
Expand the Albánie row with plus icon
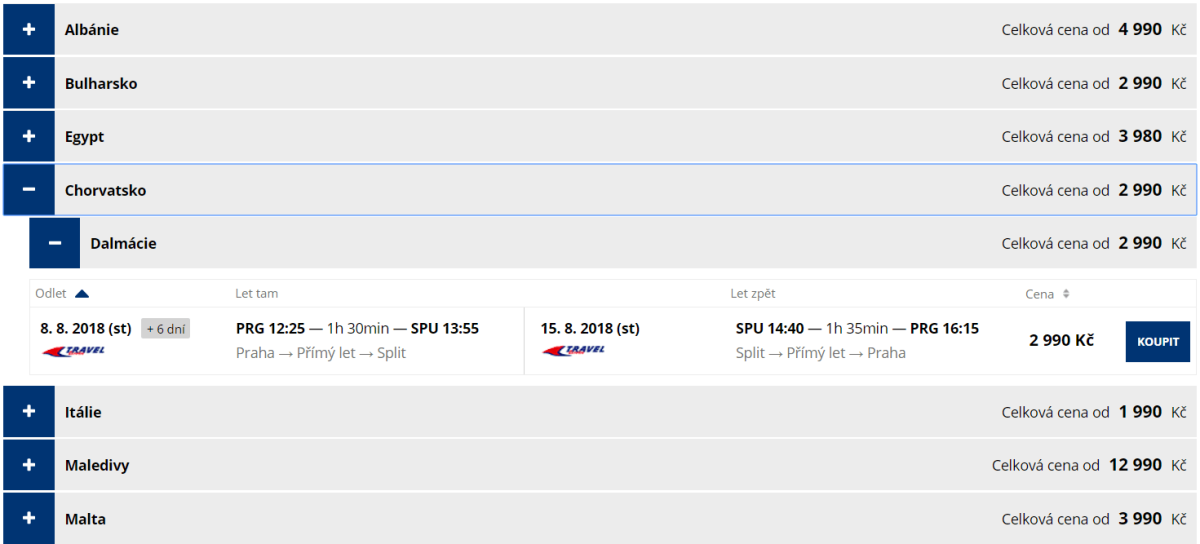pos(29,29)
